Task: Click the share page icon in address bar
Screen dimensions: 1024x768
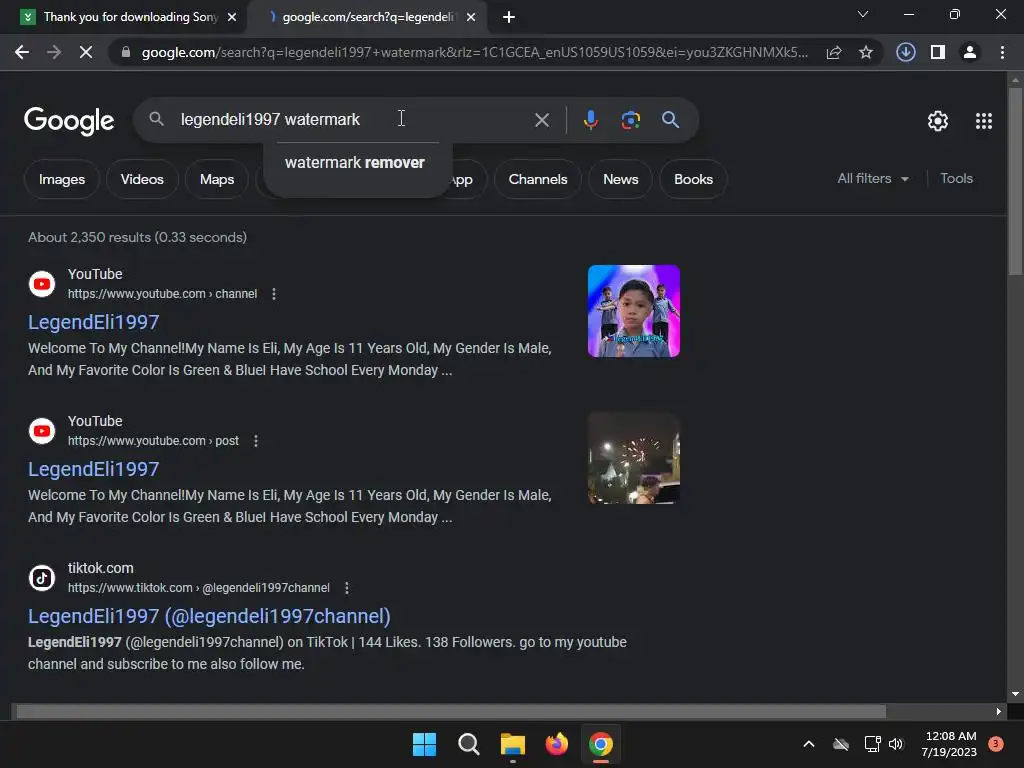Action: pyautogui.click(x=833, y=52)
